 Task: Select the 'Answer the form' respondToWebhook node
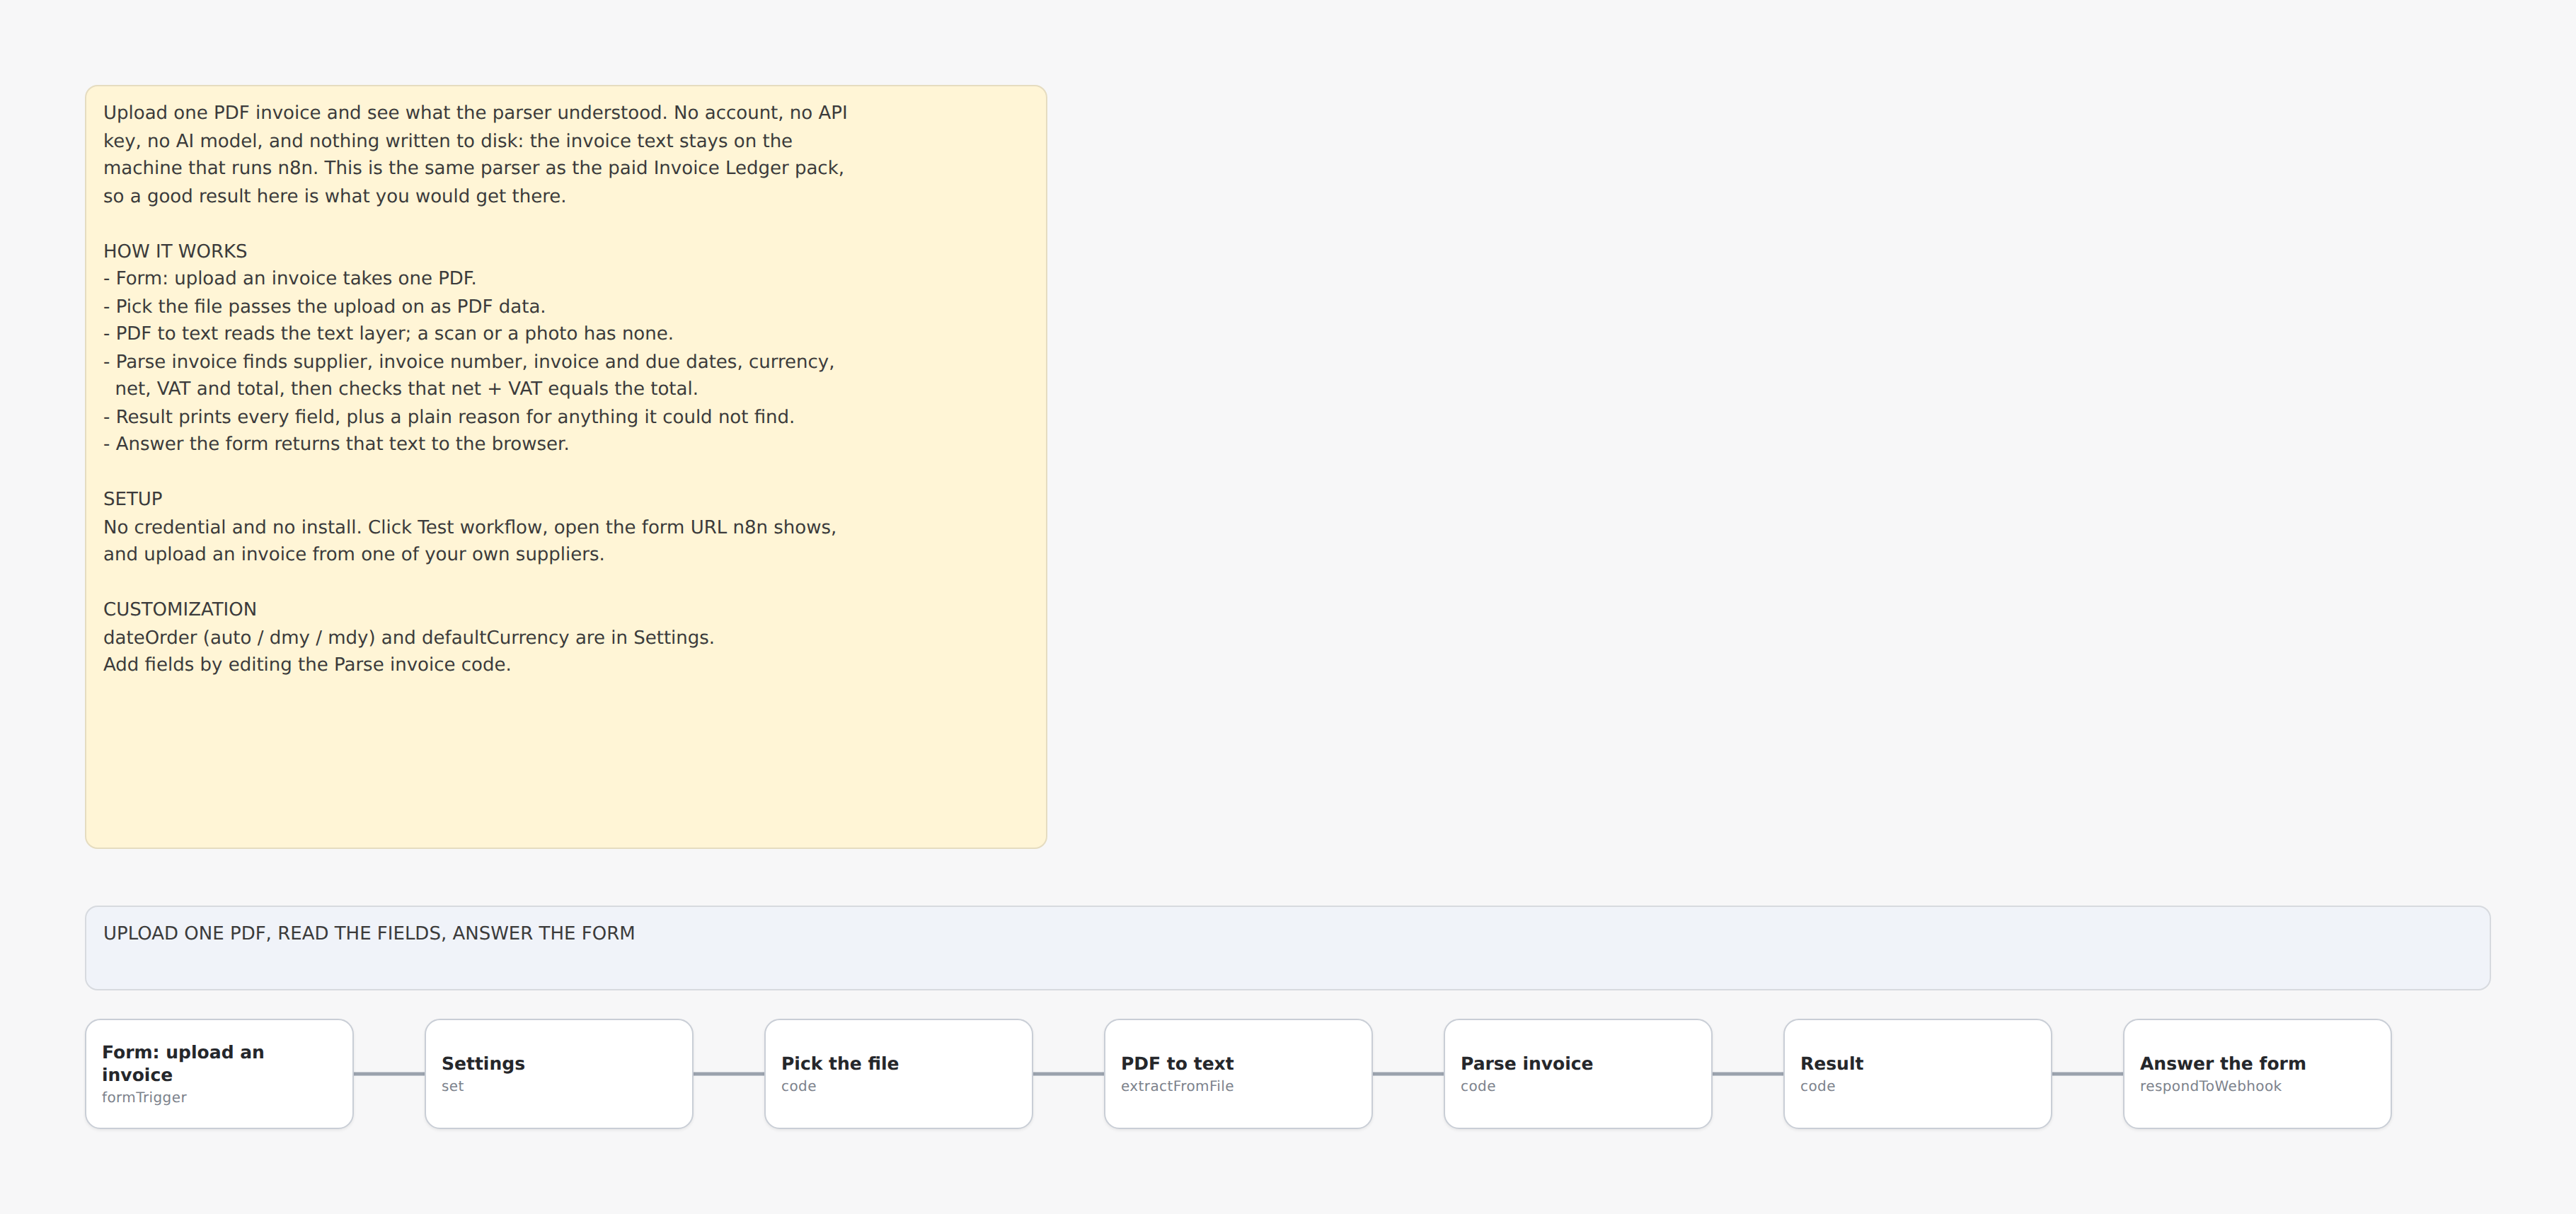[x=2257, y=1074]
